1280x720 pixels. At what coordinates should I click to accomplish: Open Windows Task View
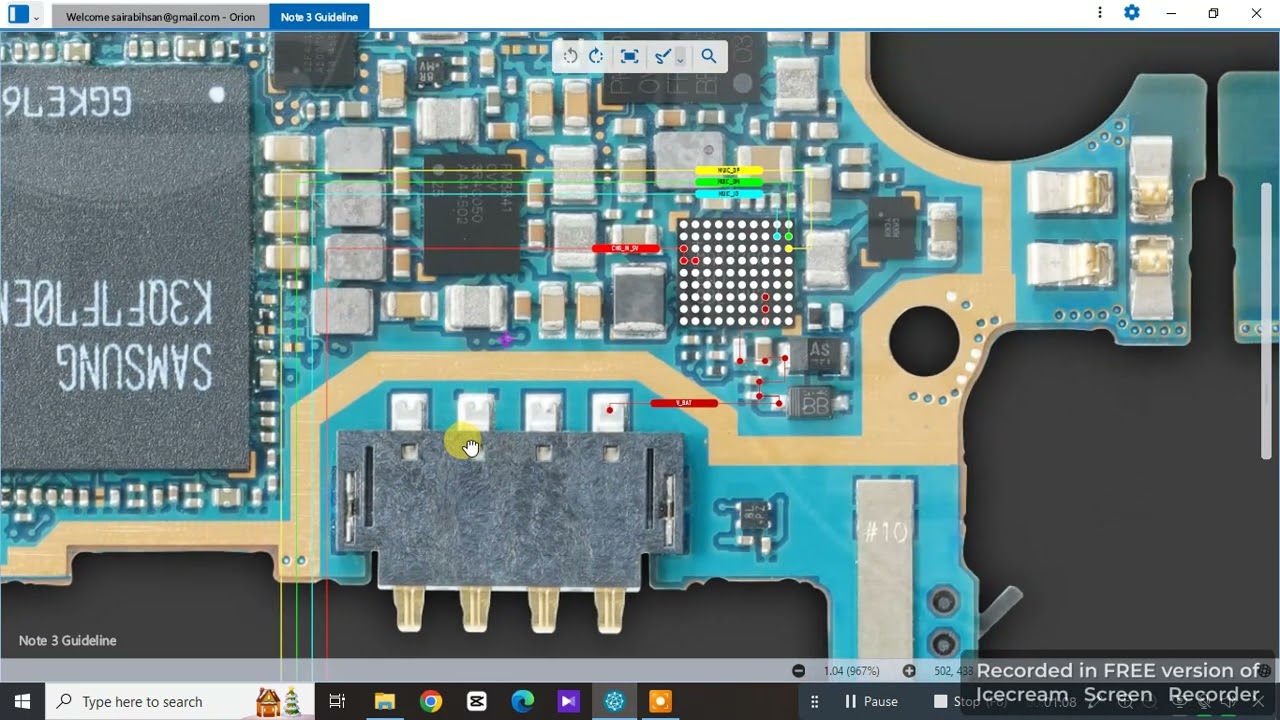tap(337, 701)
